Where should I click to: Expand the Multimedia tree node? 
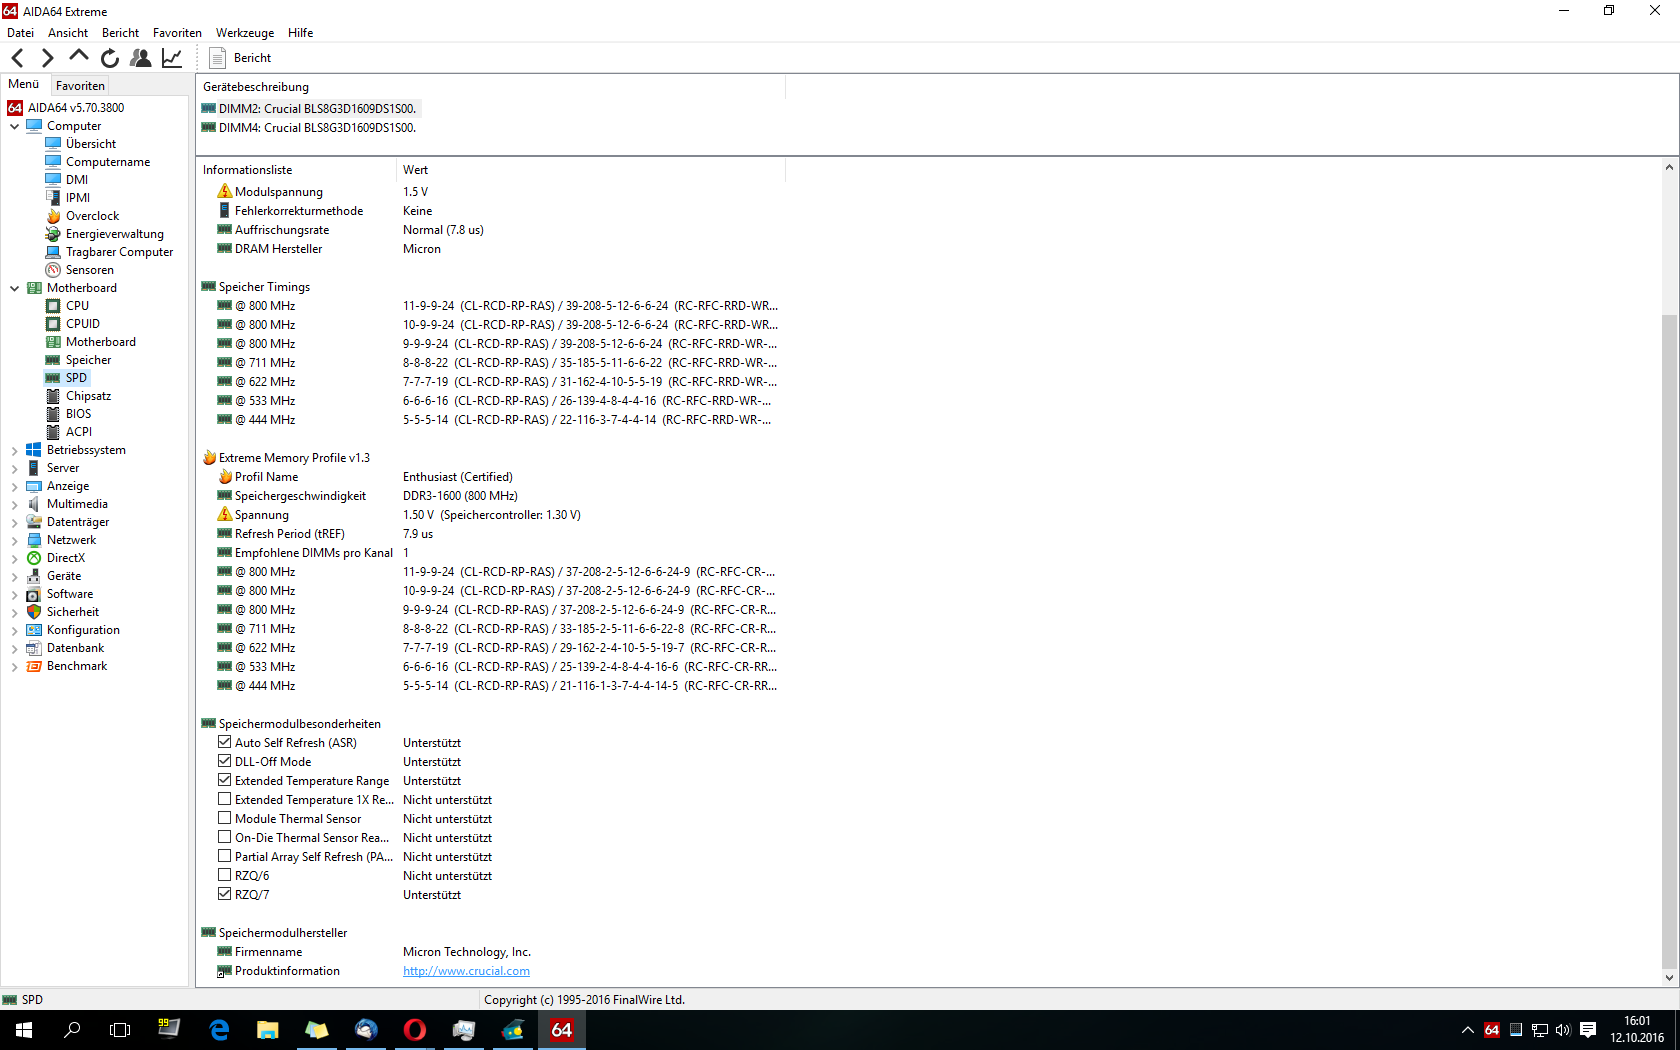(14, 504)
